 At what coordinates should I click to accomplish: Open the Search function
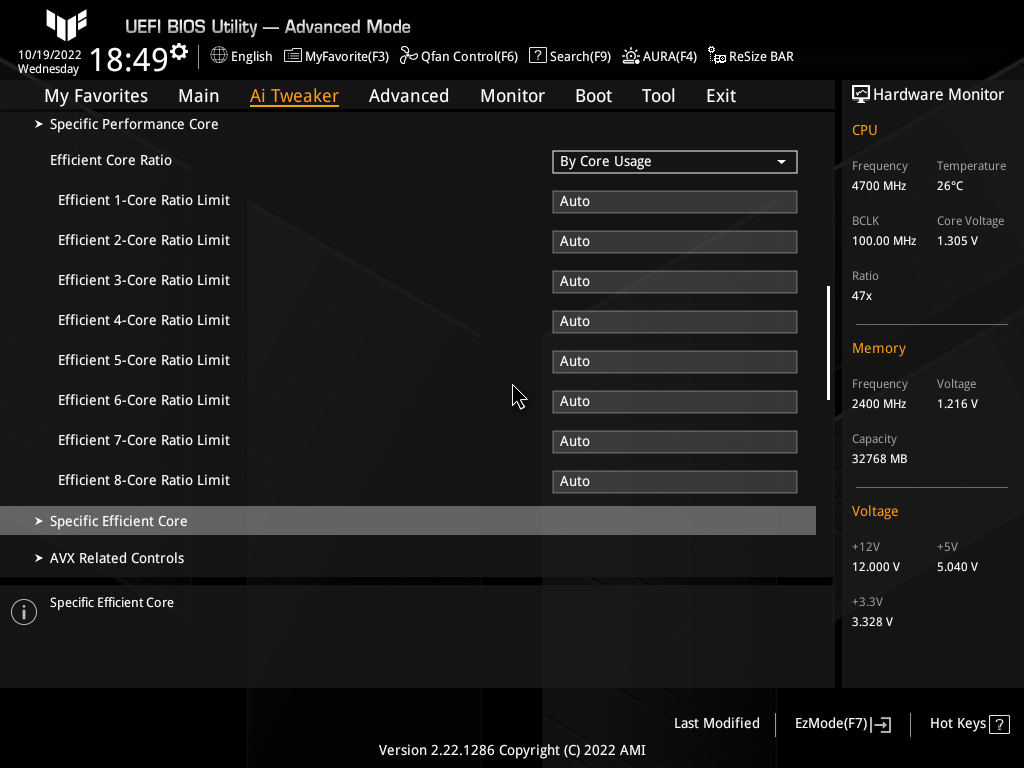[569, 56]
